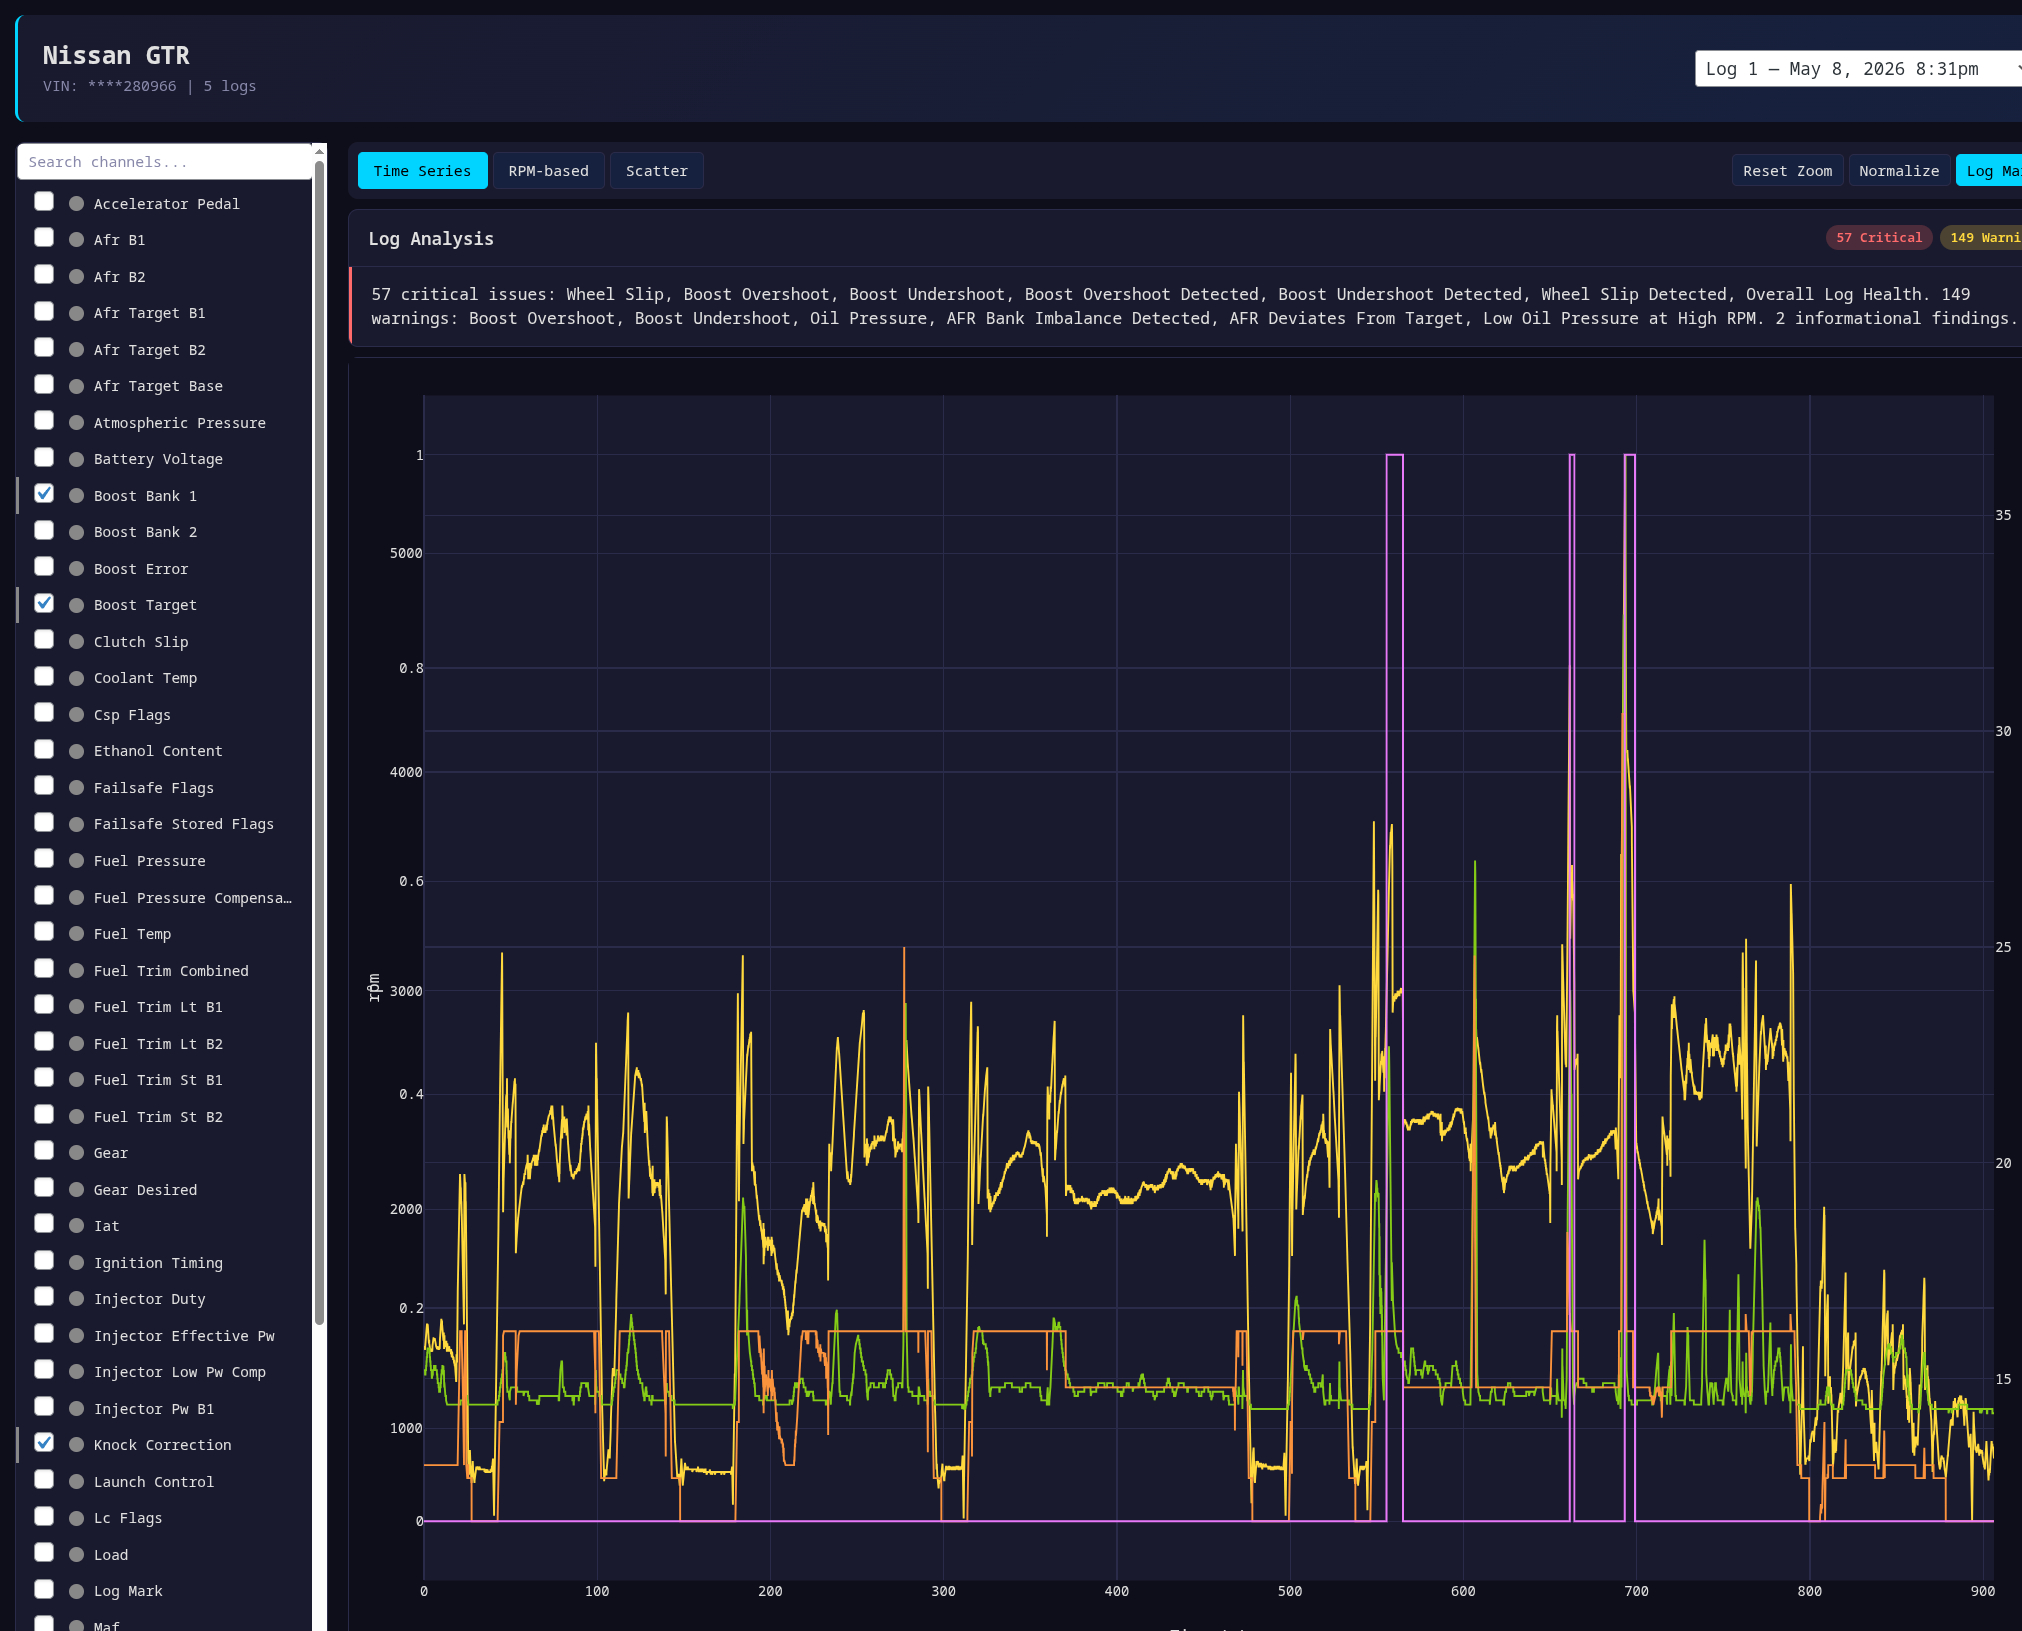Disable the Knock Correction channel checkbox
Image resolution: width=2022 pixels, height=1631 pixels.
point(44,1443)
